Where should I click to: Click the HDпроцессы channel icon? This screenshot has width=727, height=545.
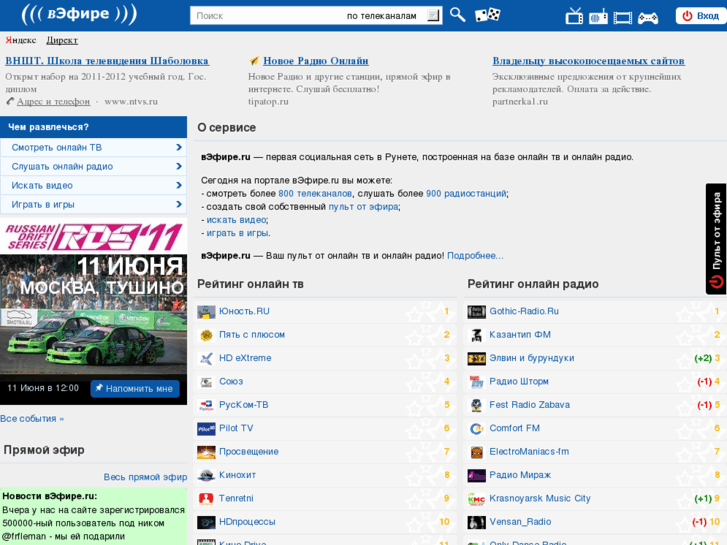(x=206, y=522)
